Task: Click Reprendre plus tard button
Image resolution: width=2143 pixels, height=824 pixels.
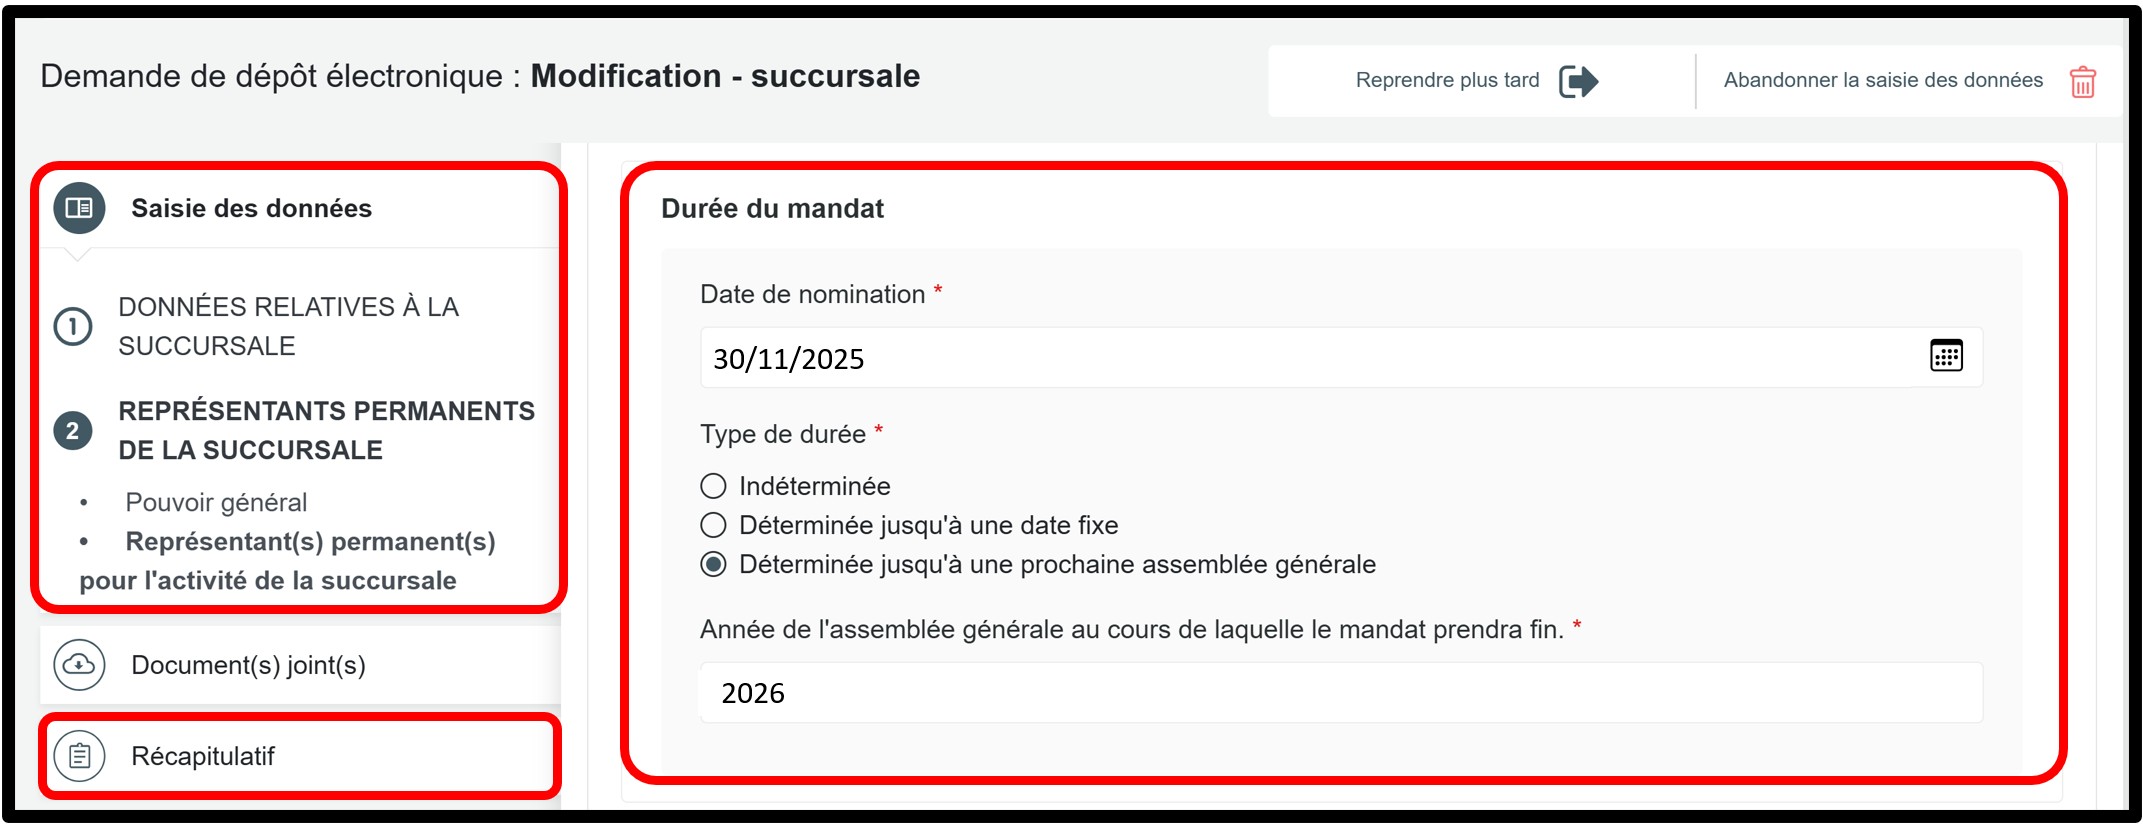Action: (1447, 81)
